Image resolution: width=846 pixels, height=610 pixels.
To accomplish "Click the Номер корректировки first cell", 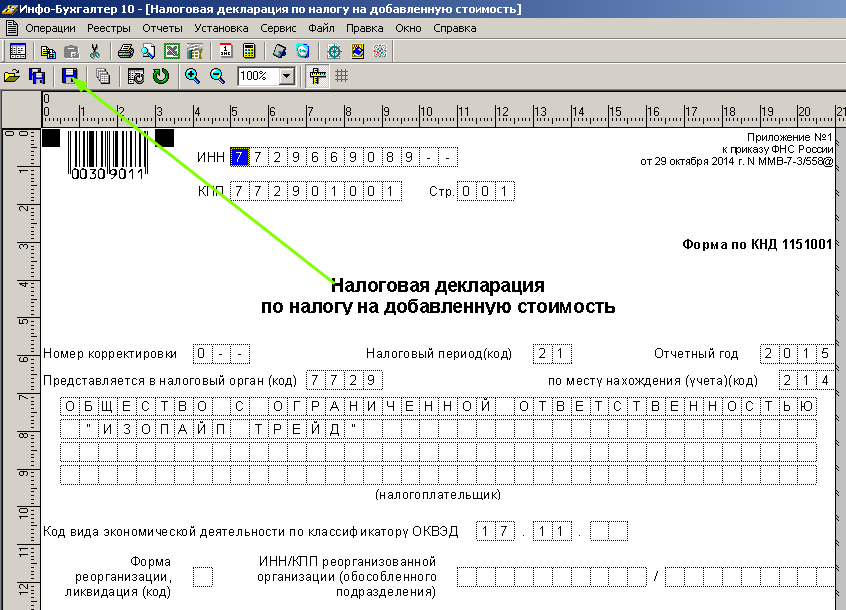I will 202,354.
